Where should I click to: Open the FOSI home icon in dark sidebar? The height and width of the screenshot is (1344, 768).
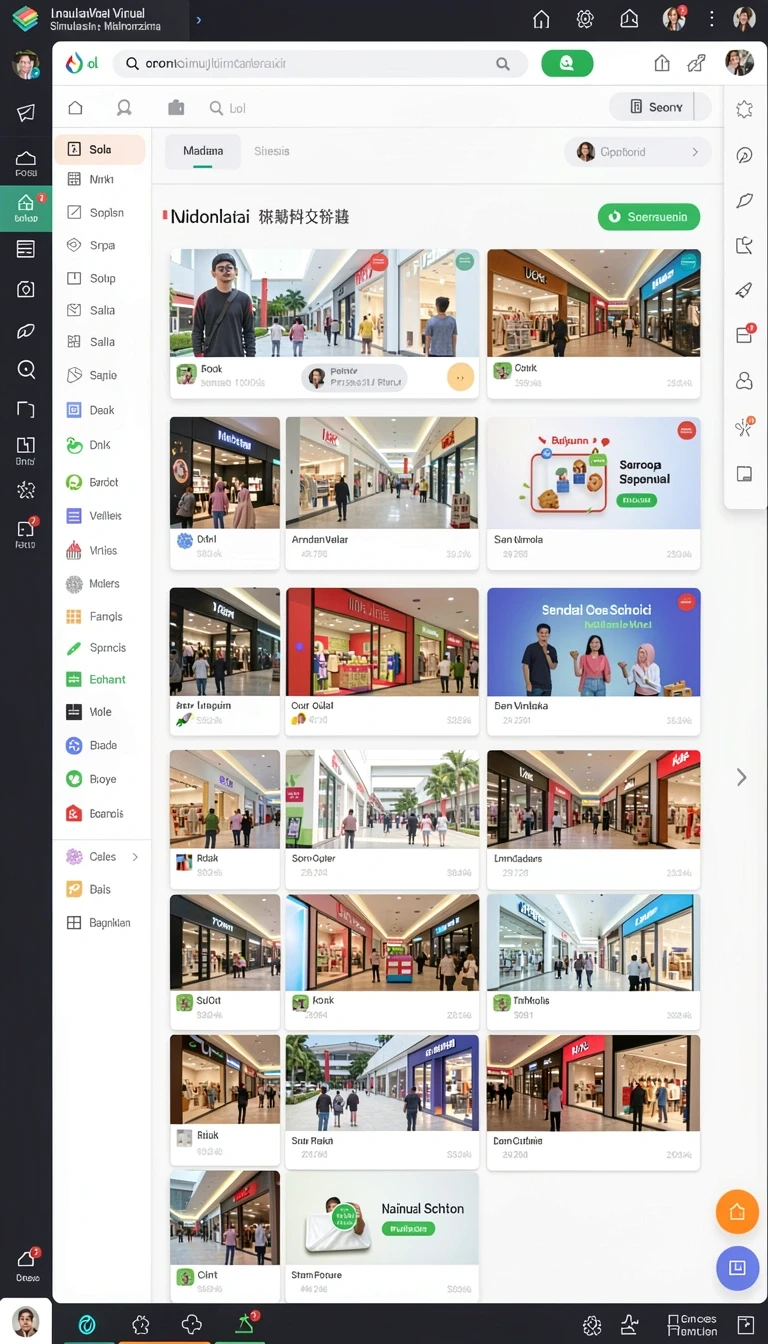click(x=26, y=163)
